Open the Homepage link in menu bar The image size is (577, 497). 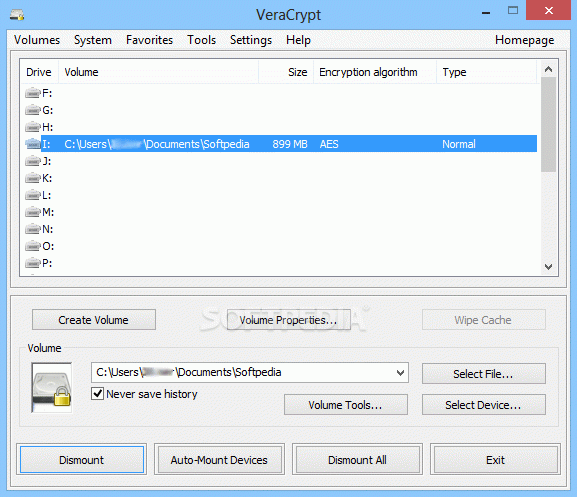pyautogui.click(x=524, y=40)
